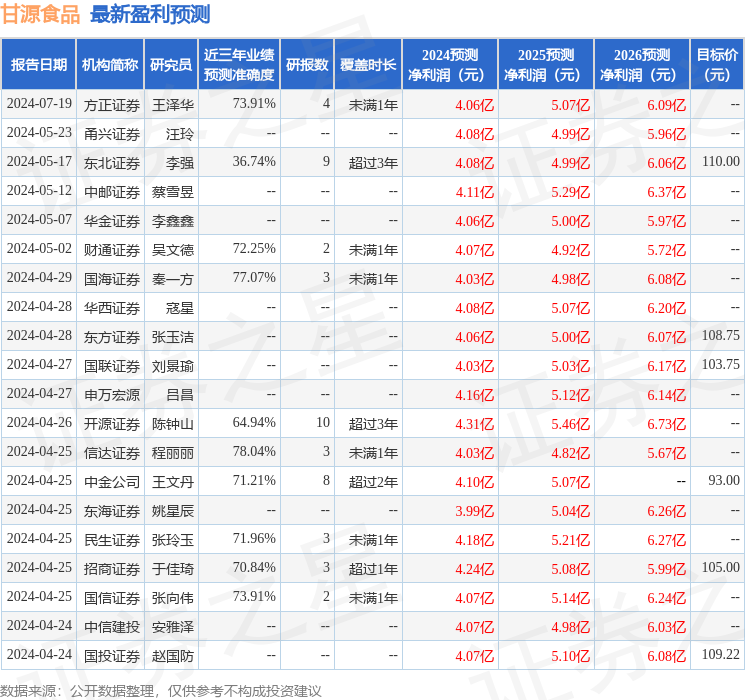This screenshot has width=745, height=700.
Task: Click the 最新盈利预测 heading text
Action: coord(150,14)
